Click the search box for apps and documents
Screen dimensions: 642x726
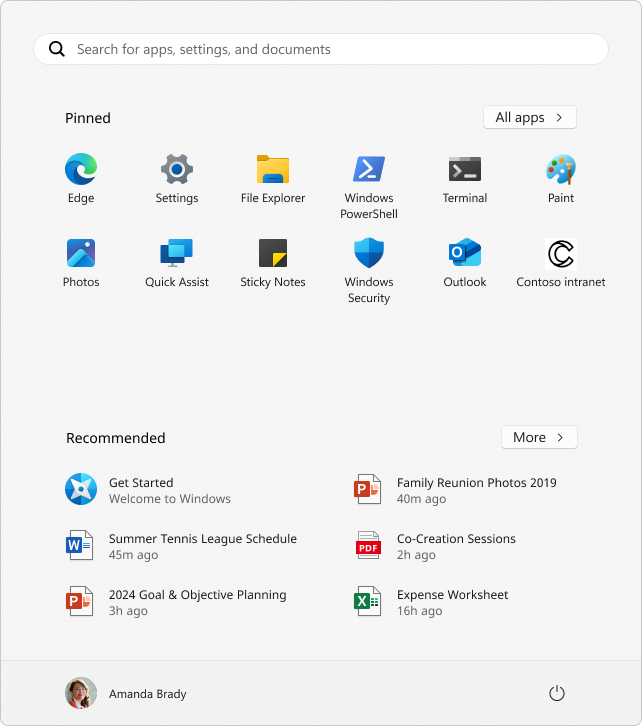point(320,49)
